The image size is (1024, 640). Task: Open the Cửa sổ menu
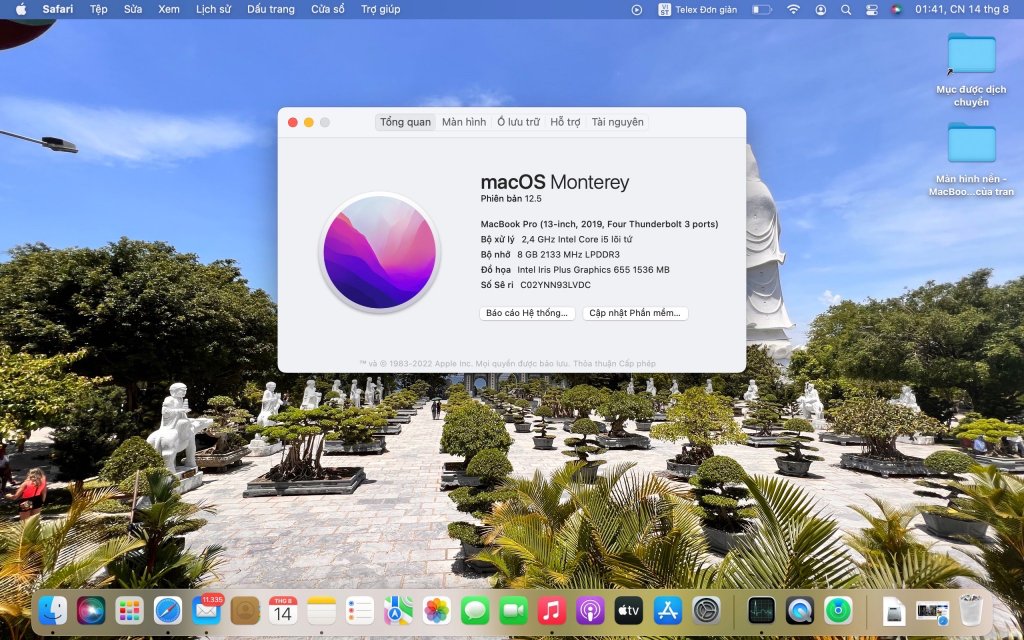coord(328,9)
